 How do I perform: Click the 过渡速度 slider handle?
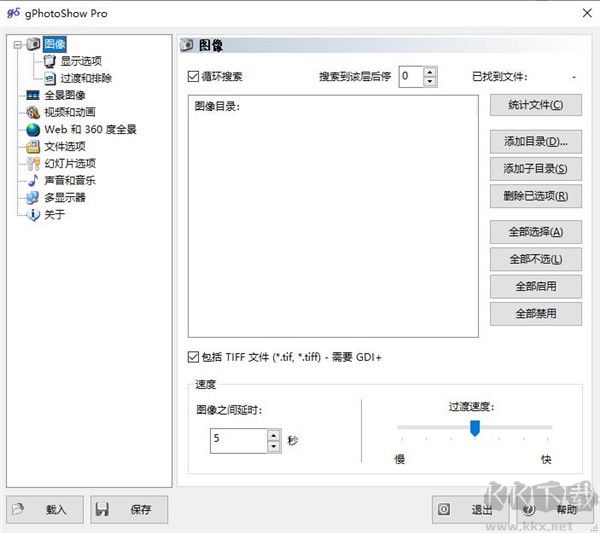click(475, 428)
